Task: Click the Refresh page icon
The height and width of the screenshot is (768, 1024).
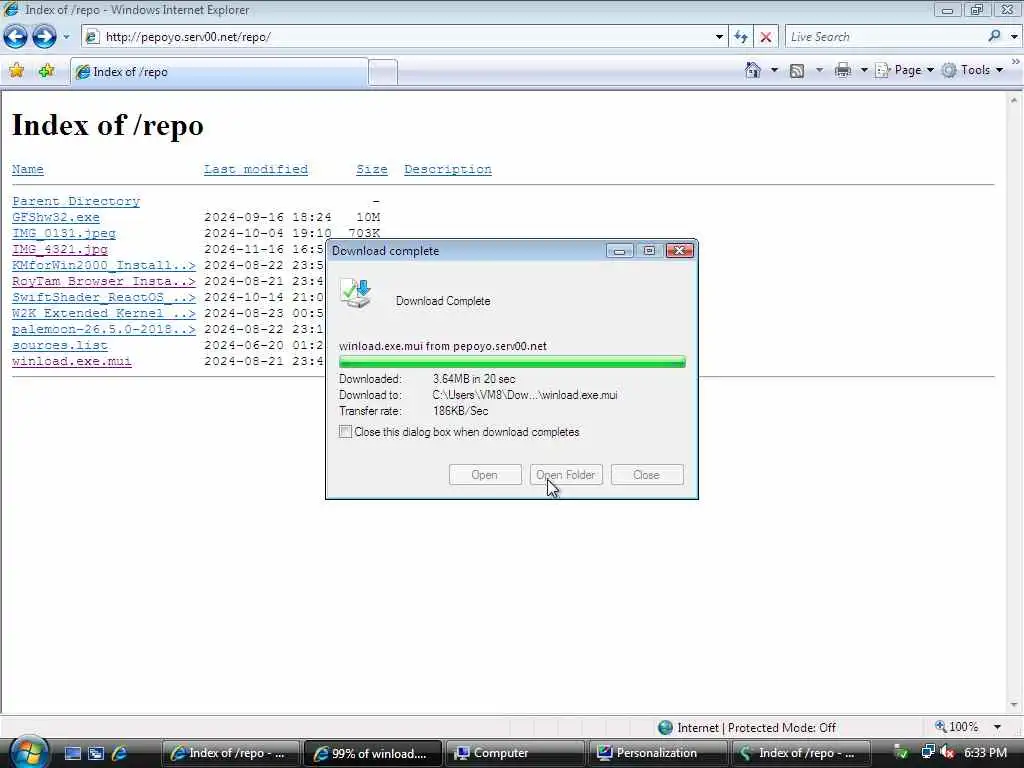Action: click(741, 37)
